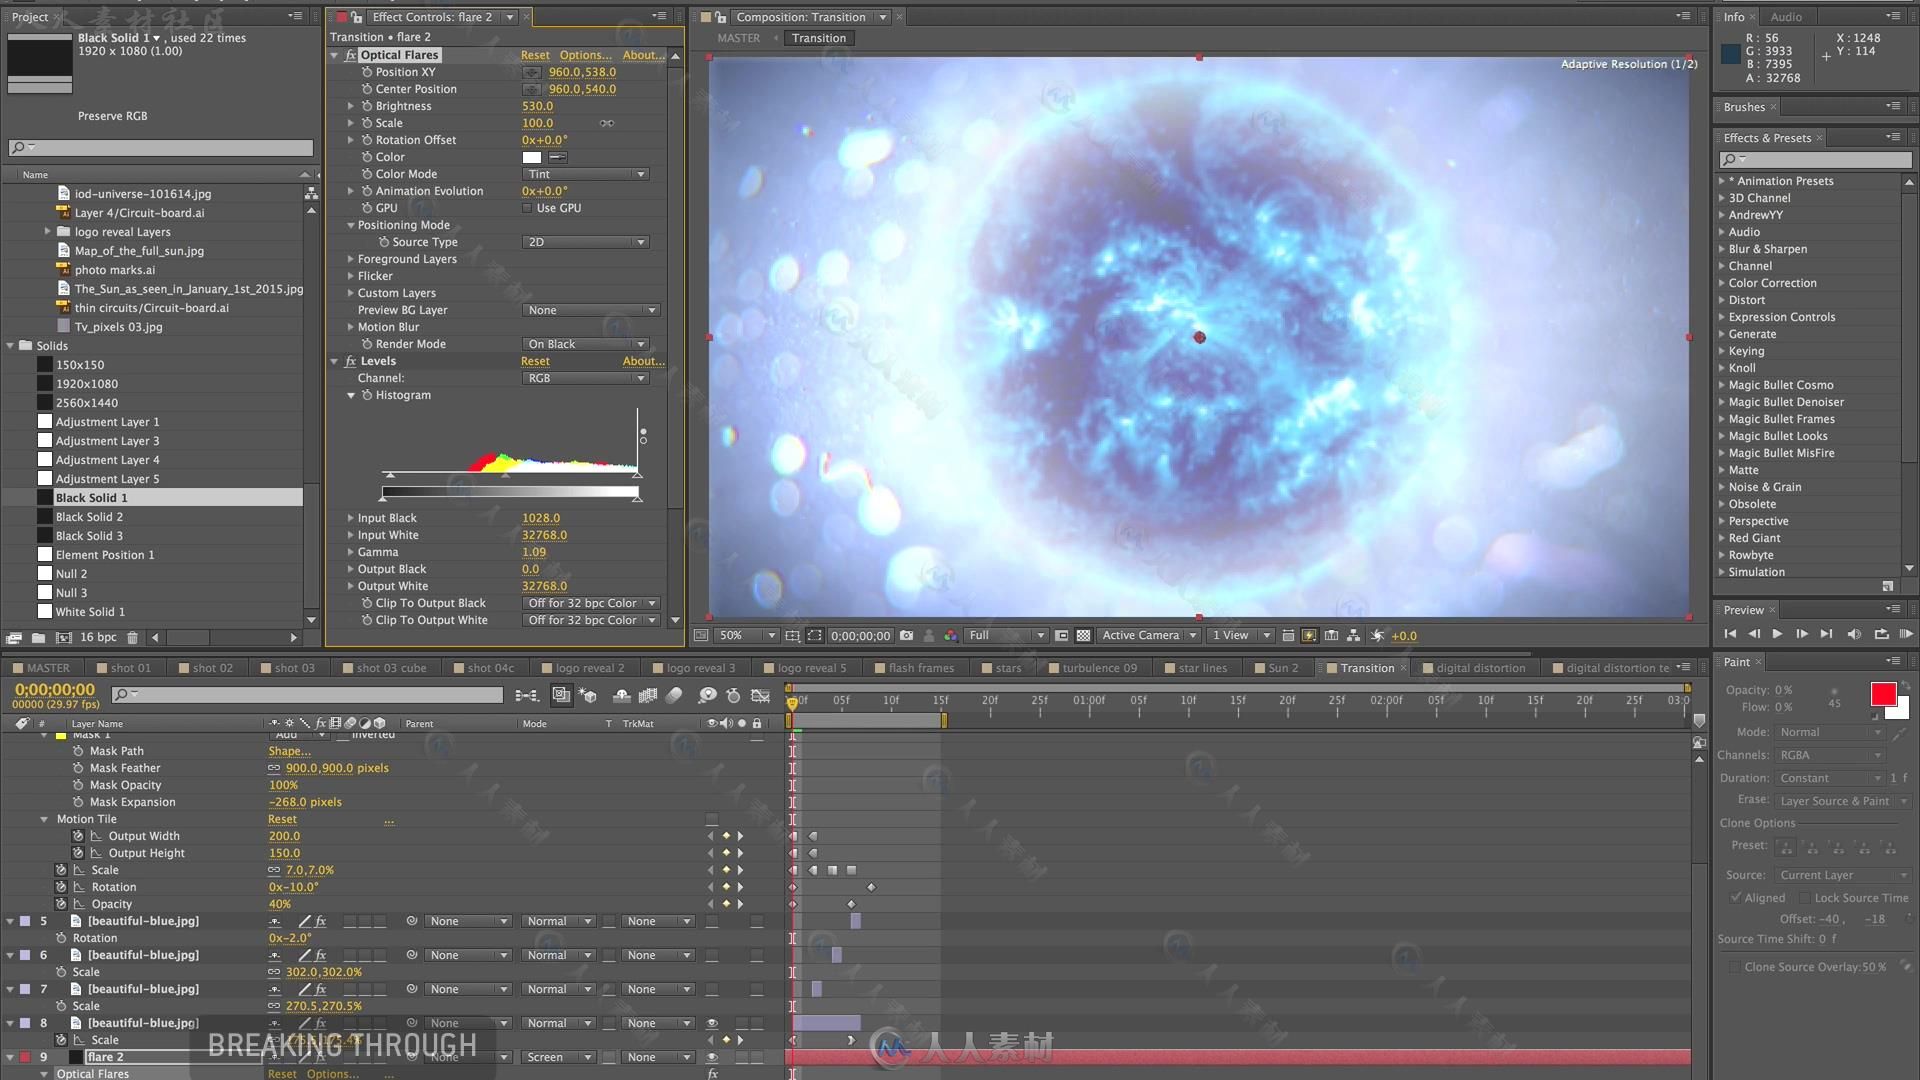Toggle Brightness stopwatch in Optical Flares
Image resolution: width=1920 pixels, height=1080 pixels.
tap(367, 106)
